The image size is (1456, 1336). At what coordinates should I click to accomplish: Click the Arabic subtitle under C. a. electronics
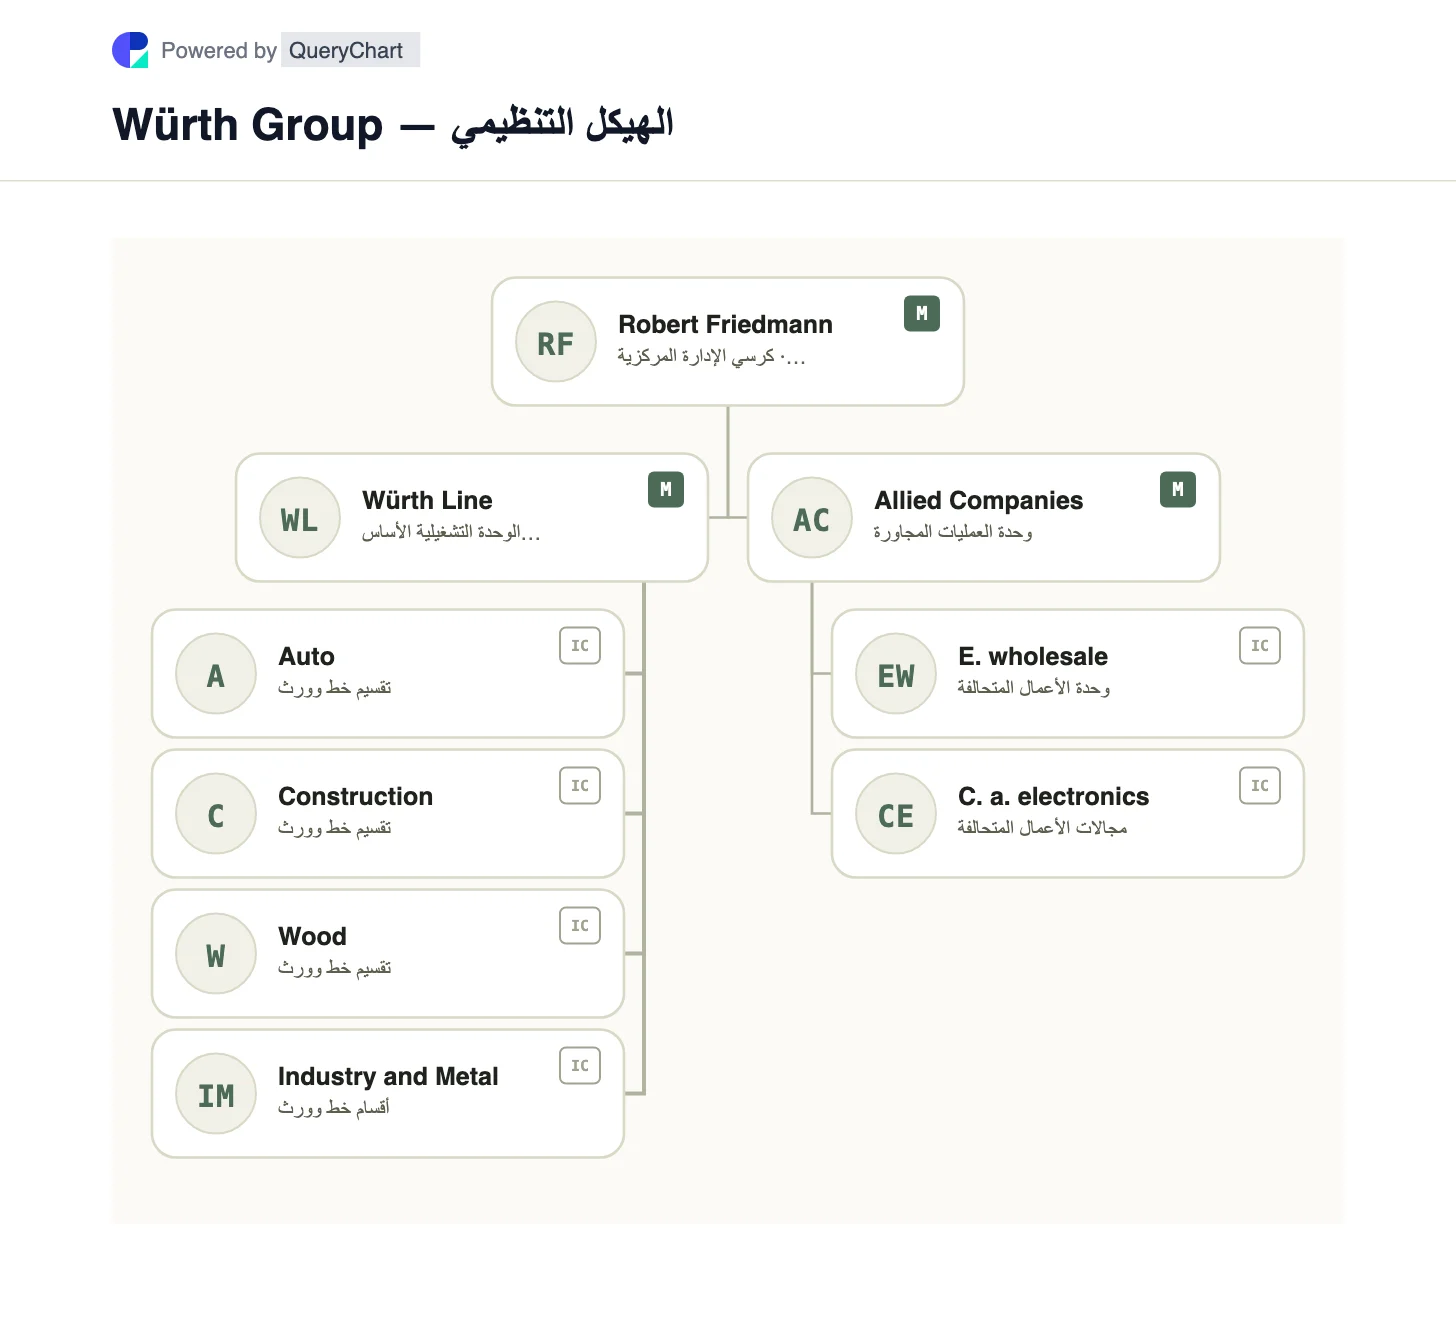tap(1042, 828)
